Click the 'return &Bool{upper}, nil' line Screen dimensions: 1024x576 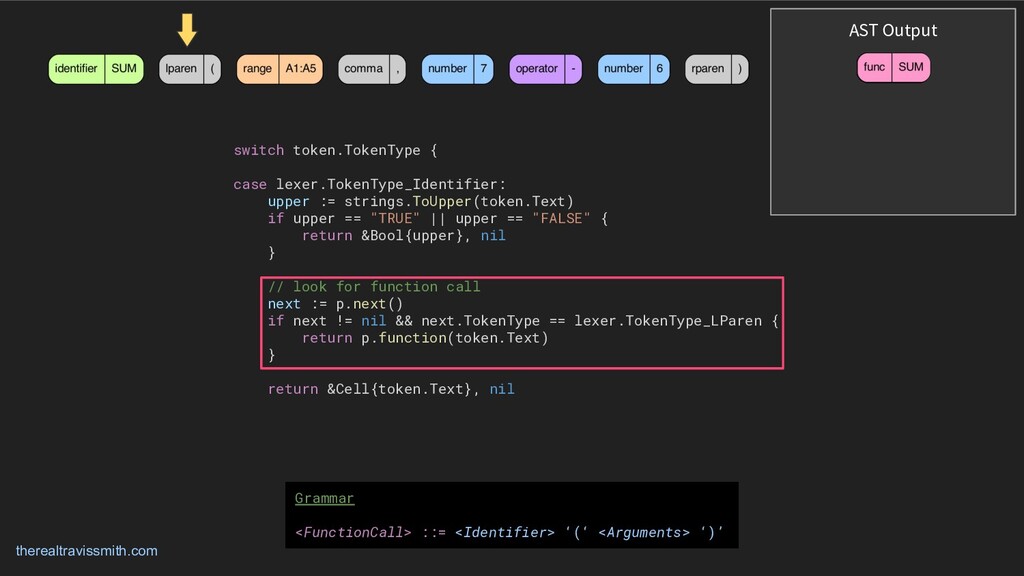click(404, 235)
